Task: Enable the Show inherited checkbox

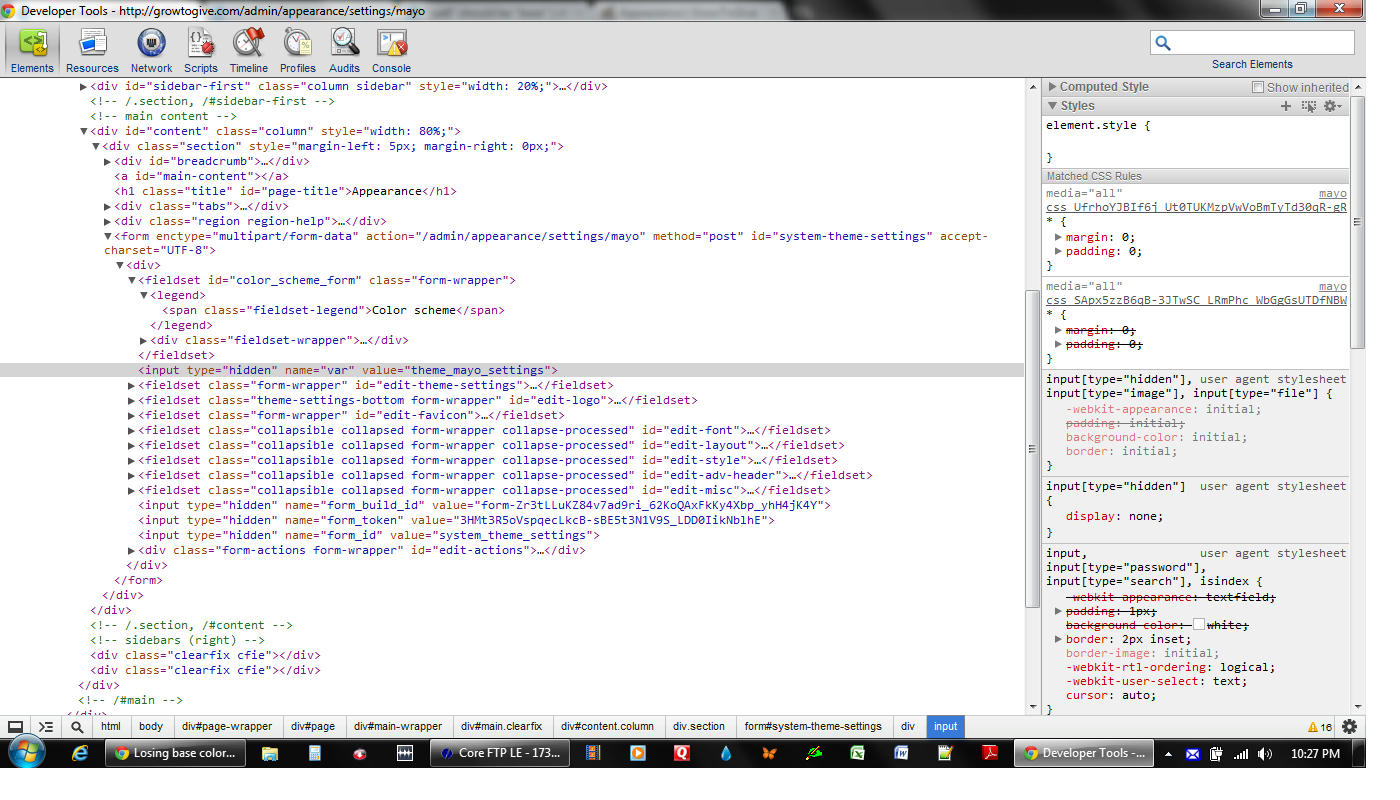Action: coord(1258,87)
